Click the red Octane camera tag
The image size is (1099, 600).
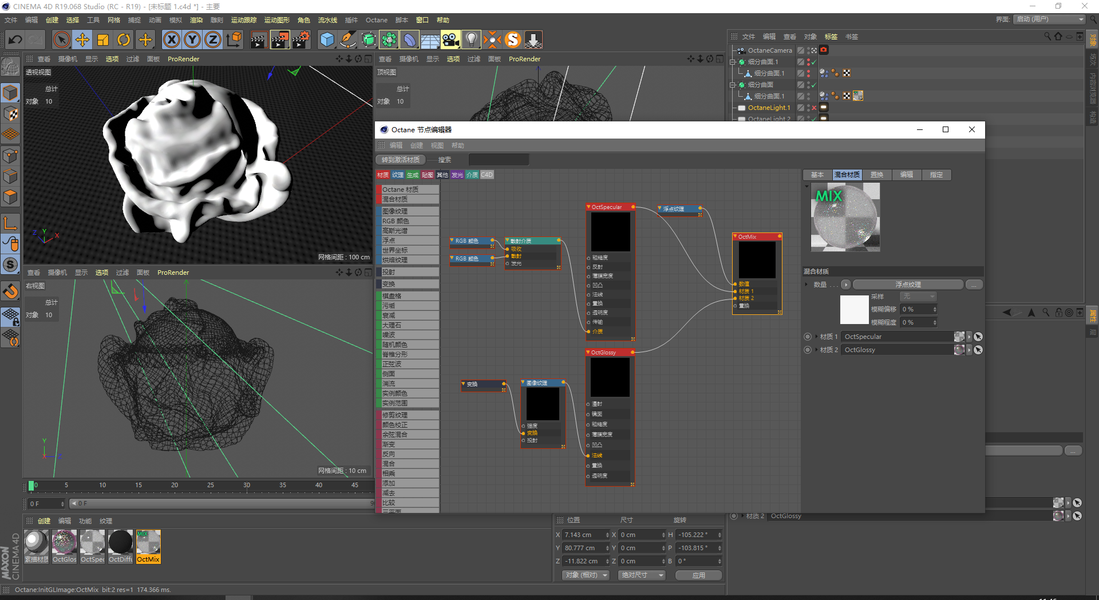824,50
